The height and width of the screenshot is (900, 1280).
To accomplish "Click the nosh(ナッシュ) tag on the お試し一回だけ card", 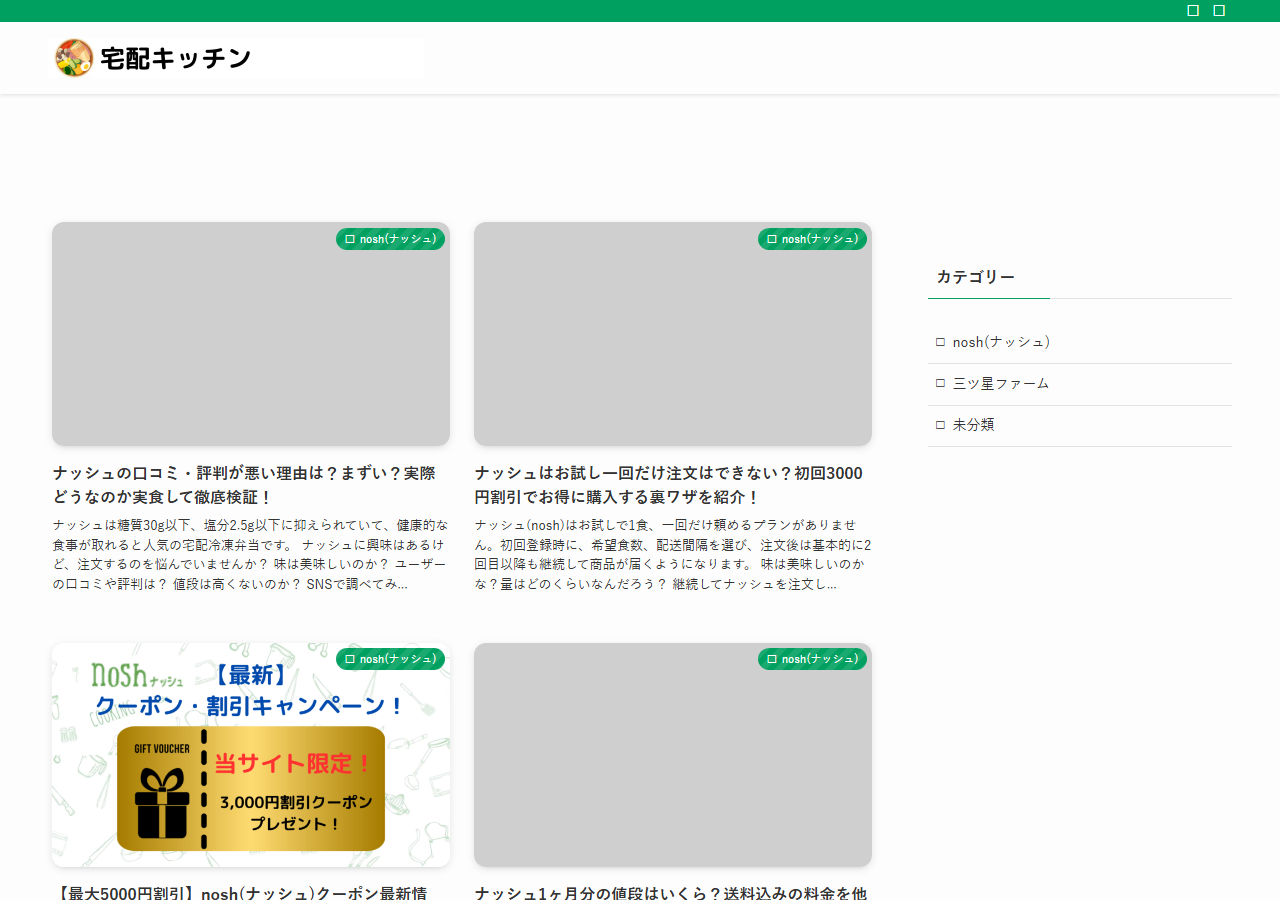I will click(813, 239).
